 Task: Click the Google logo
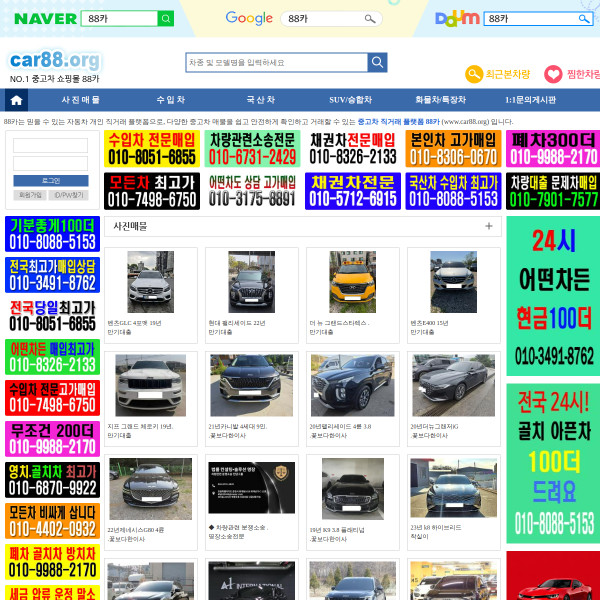pos(249,18)
